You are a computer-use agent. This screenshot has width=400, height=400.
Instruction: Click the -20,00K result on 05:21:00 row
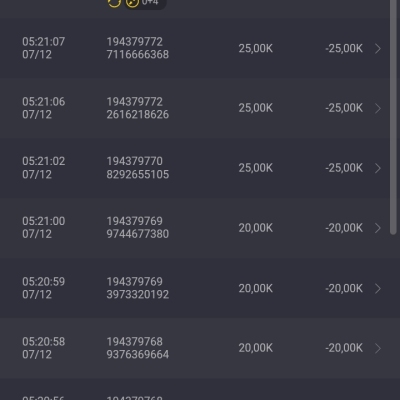(x=344, y=228)
